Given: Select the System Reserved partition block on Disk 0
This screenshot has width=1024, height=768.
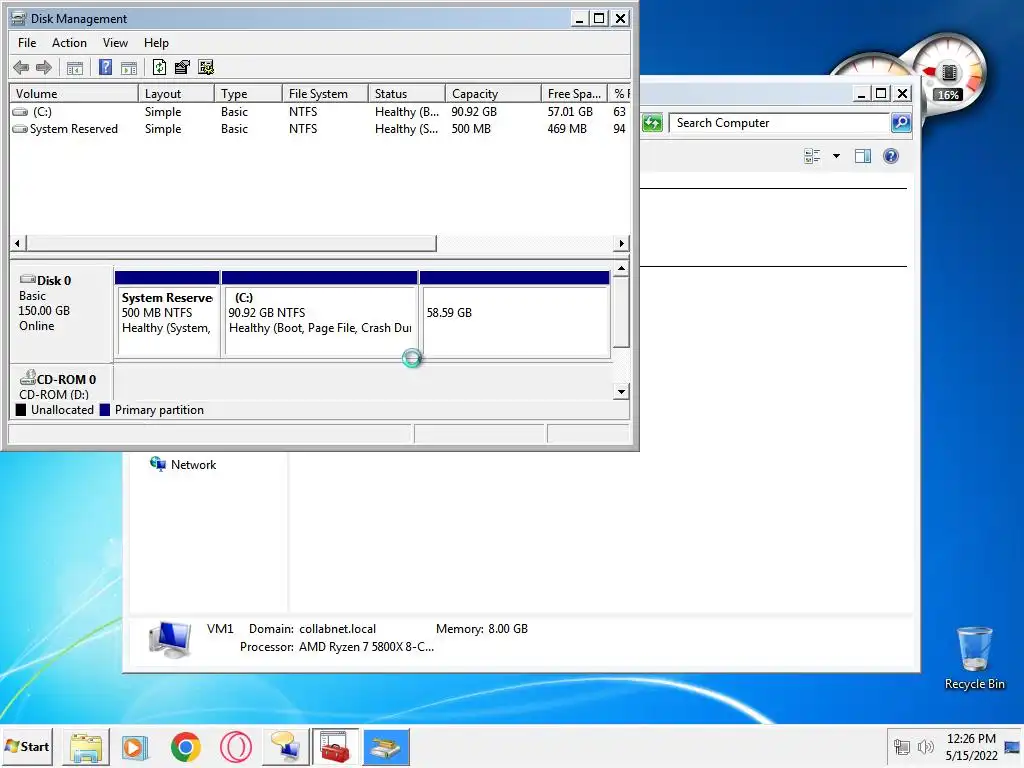Looking at the screenshot, I should point(167,314).
